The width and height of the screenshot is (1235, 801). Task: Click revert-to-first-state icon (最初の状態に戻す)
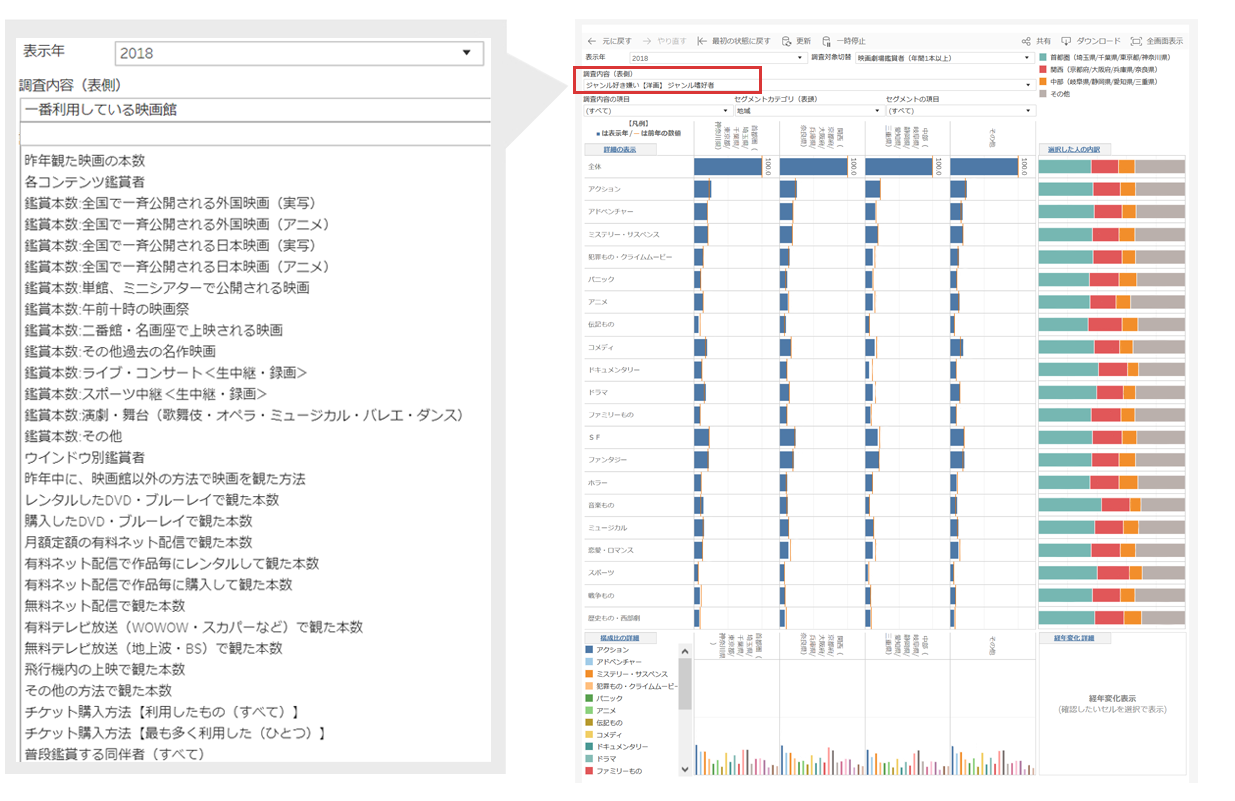(702, 41)
